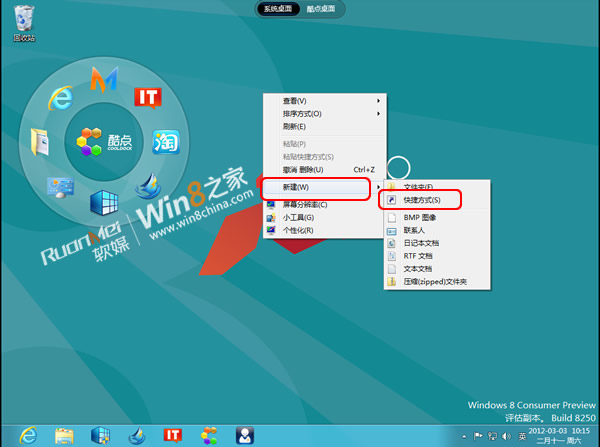Click the 个性化 personalize icon

tap(271, 230)
